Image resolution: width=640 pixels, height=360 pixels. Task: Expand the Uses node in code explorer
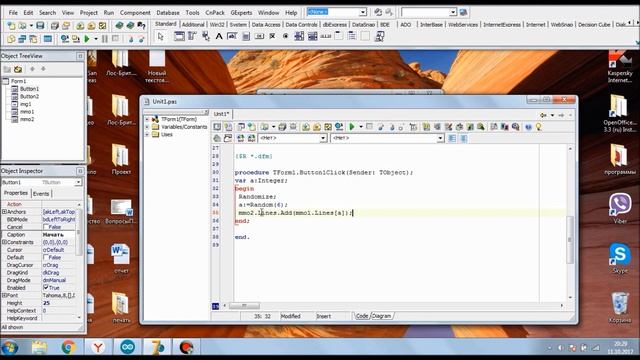click(147, 134)
